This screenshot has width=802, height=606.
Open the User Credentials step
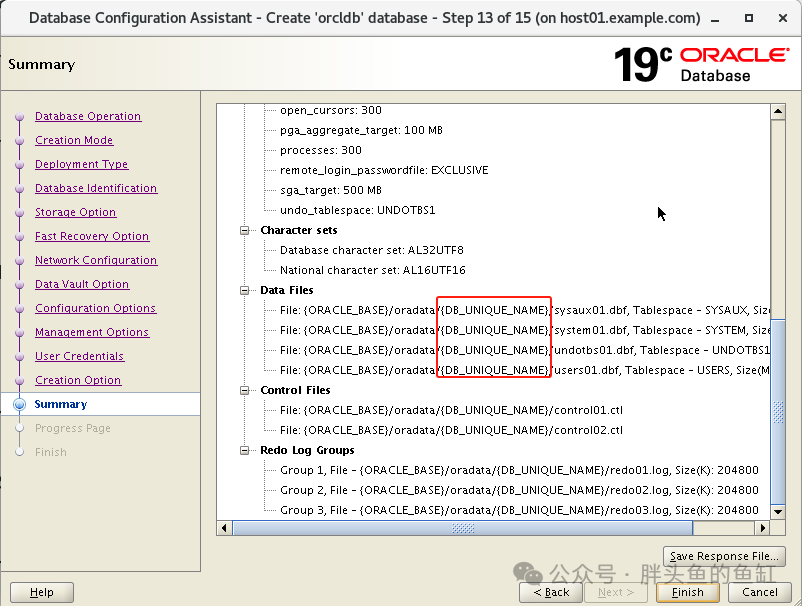click(x=79, y=356)
